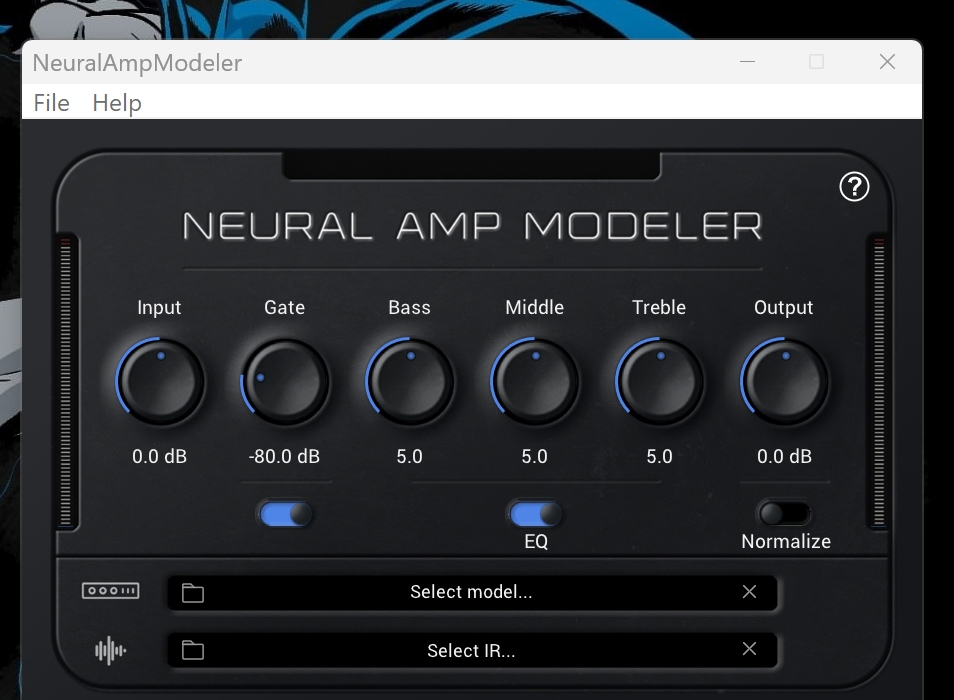The width and height of the screenshot is (954, 700).
Task: Open the help question mark icon
Action: (854, 187)
